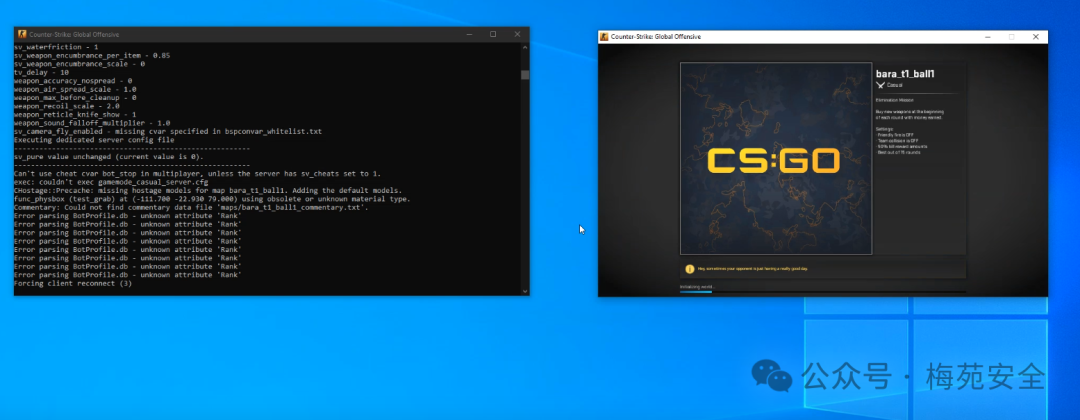This screenshot has height=420, width=1080.
Task: Close the game loading window
Action: 1035,36
